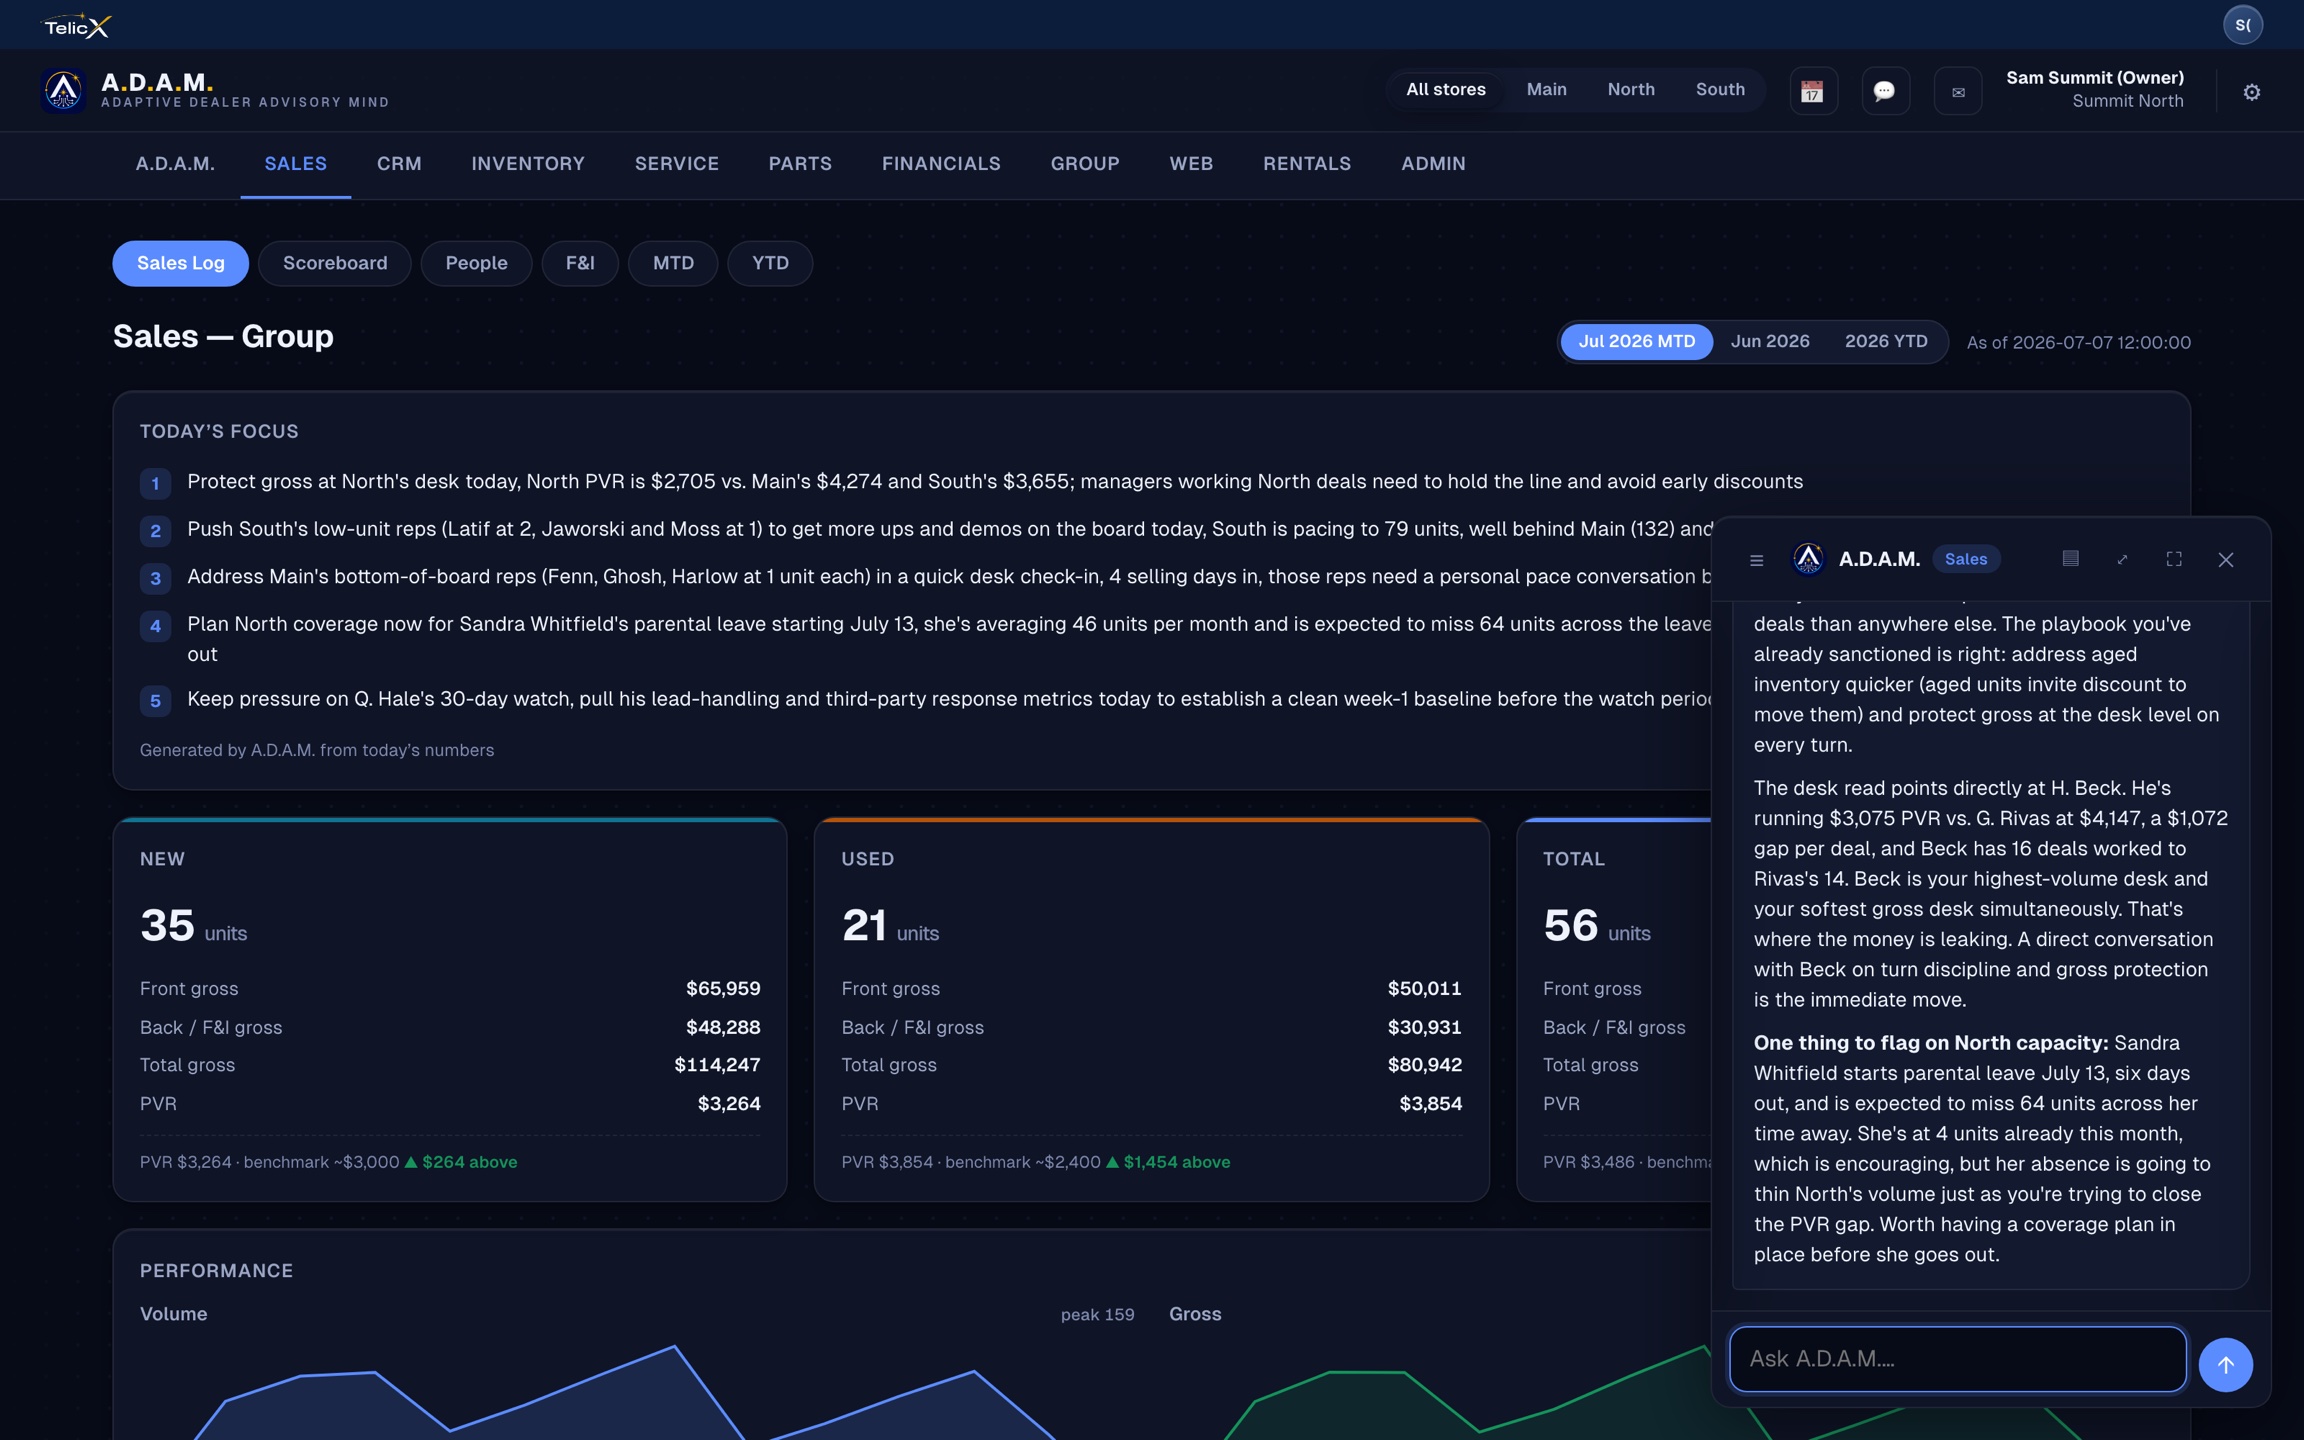
Task: Open the user avatar menu in the top corner
Action: click(x=2242, y=25)
